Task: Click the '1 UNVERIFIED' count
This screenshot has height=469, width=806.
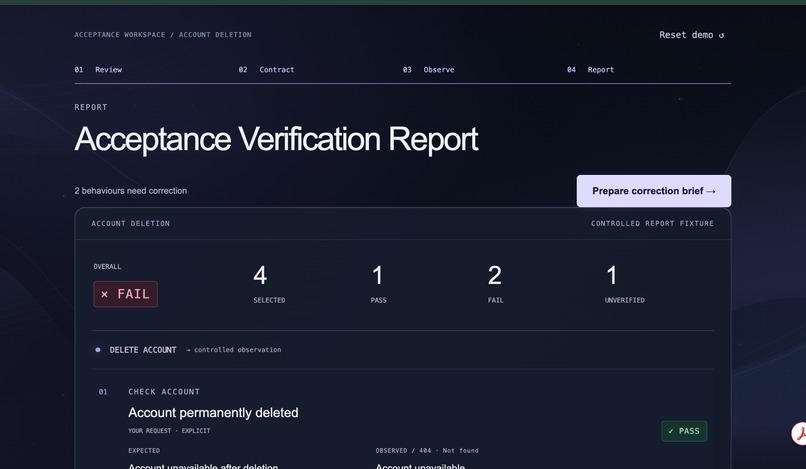Action: tap(625, 283)
